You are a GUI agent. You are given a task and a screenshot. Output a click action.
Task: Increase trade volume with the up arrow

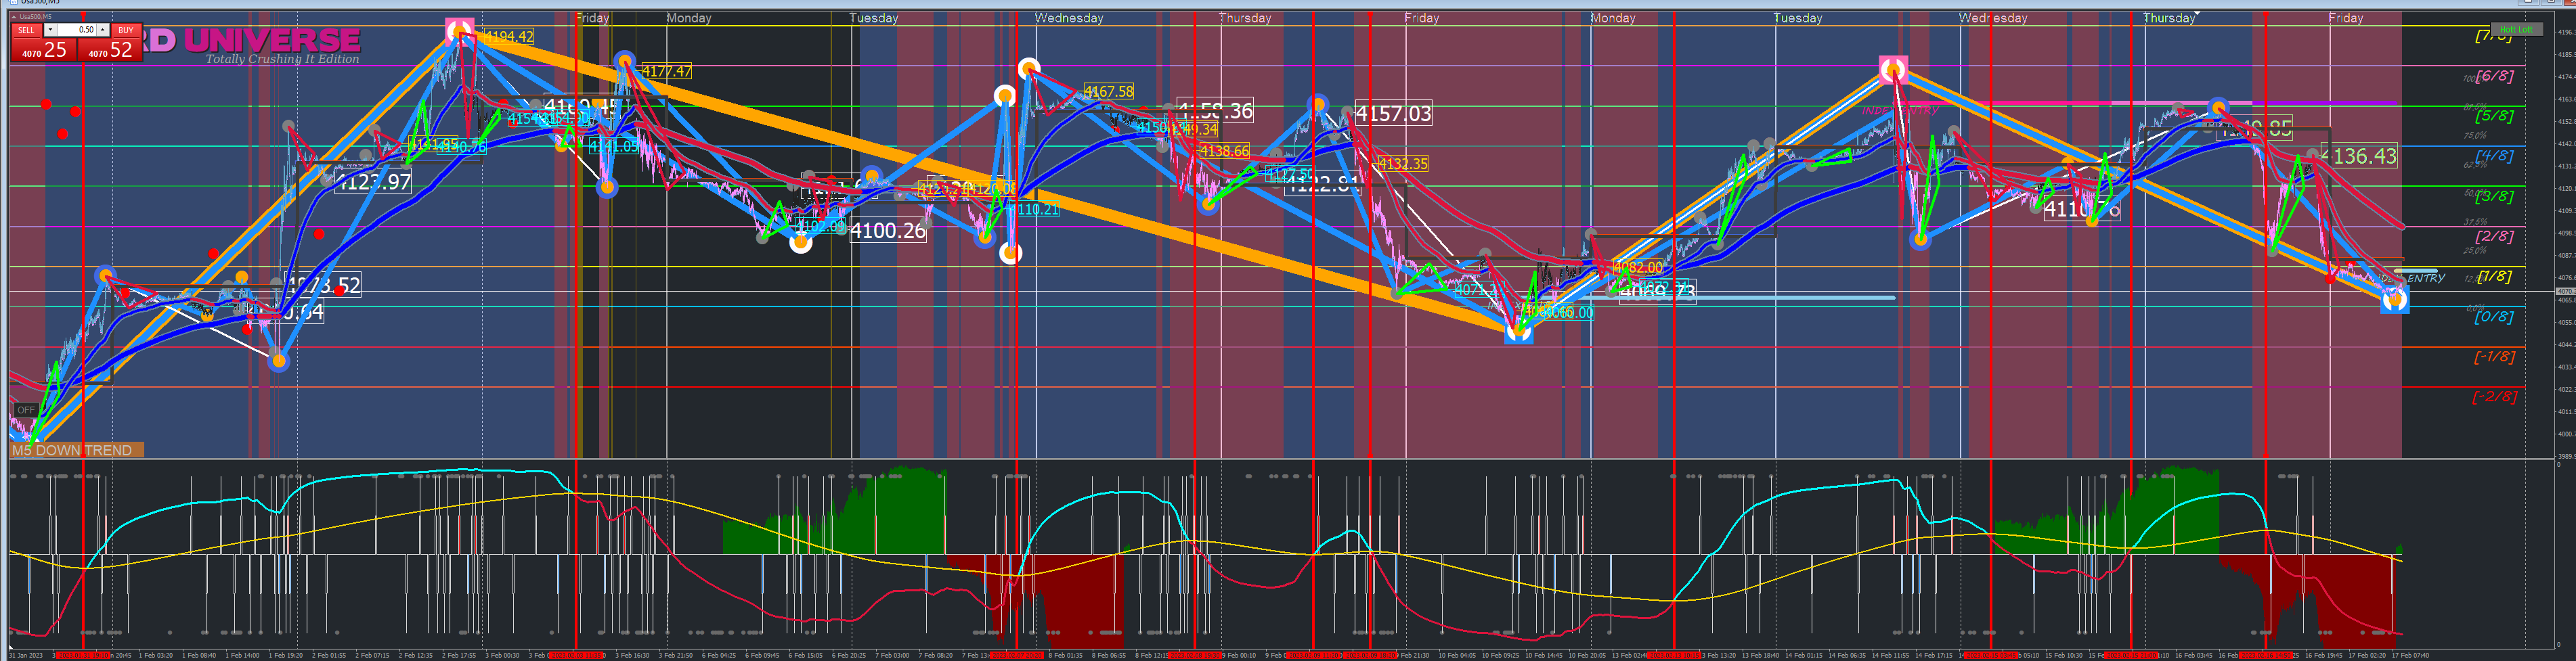103,30
